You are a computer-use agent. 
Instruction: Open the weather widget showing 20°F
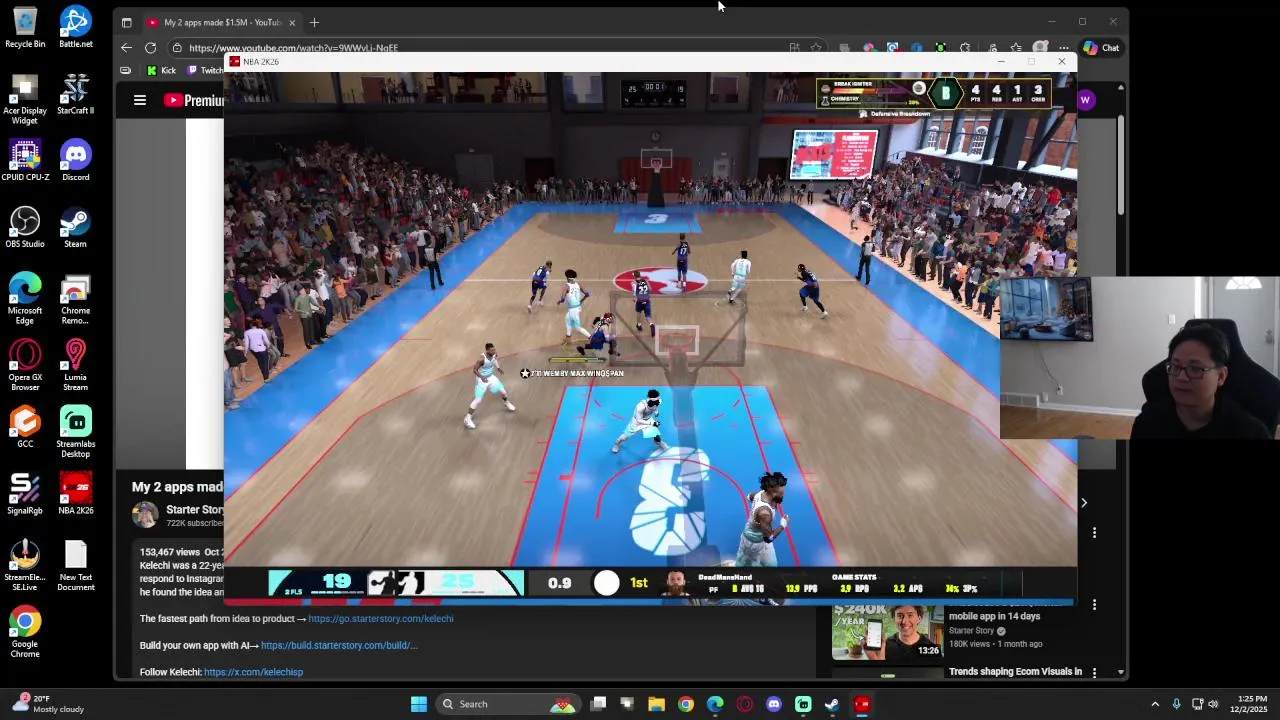pyautogui.click(x=48, y=704)
